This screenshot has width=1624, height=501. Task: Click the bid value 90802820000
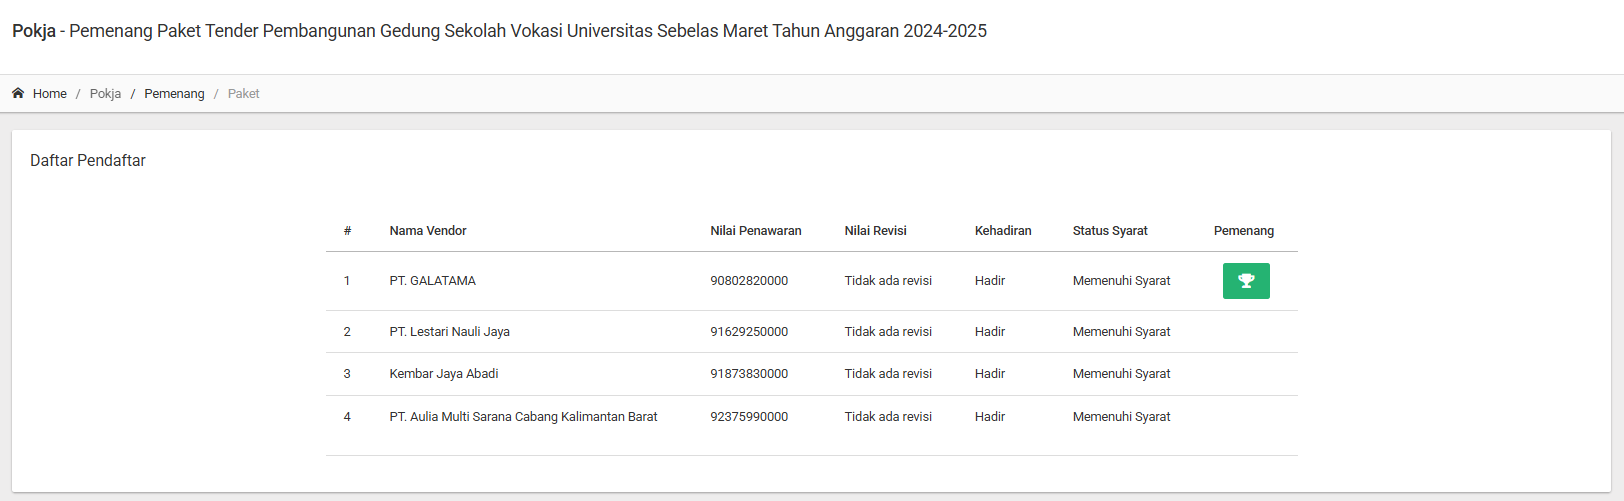pos(749,281)
